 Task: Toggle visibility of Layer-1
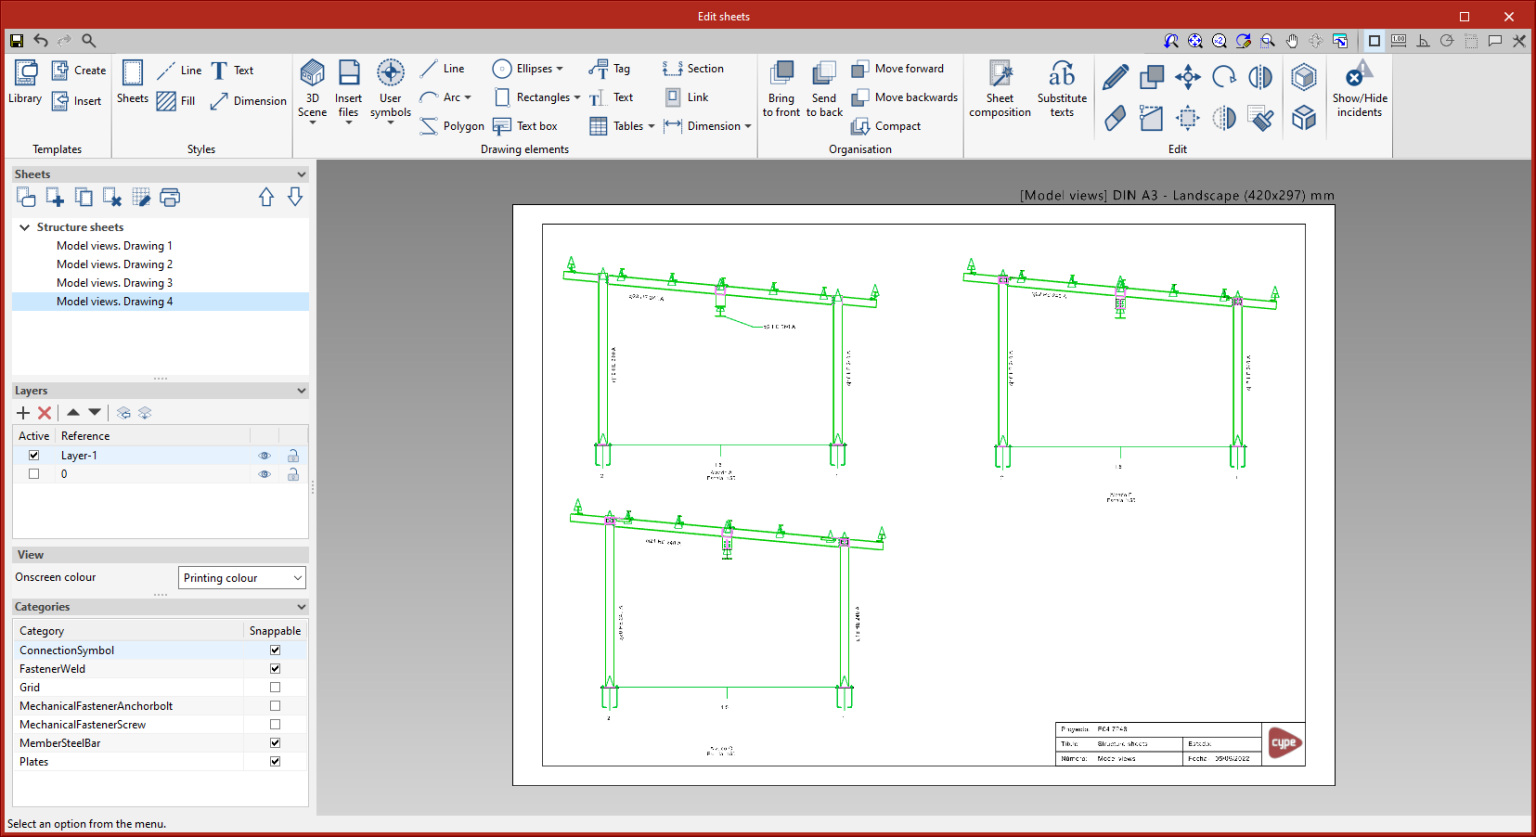click(x=264, y=455)
